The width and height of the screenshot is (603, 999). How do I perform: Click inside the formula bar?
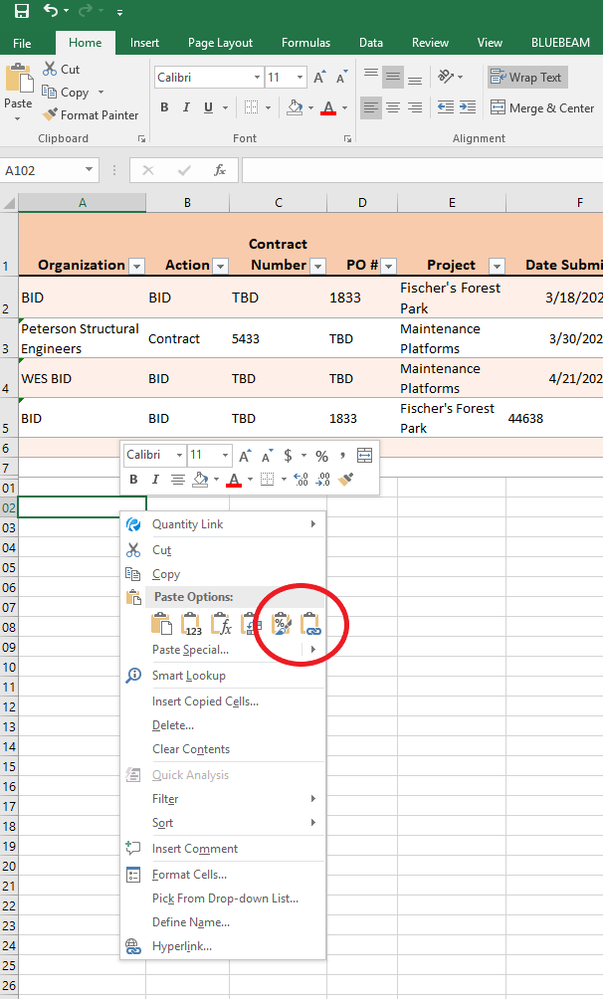click(x=423, y=170)
